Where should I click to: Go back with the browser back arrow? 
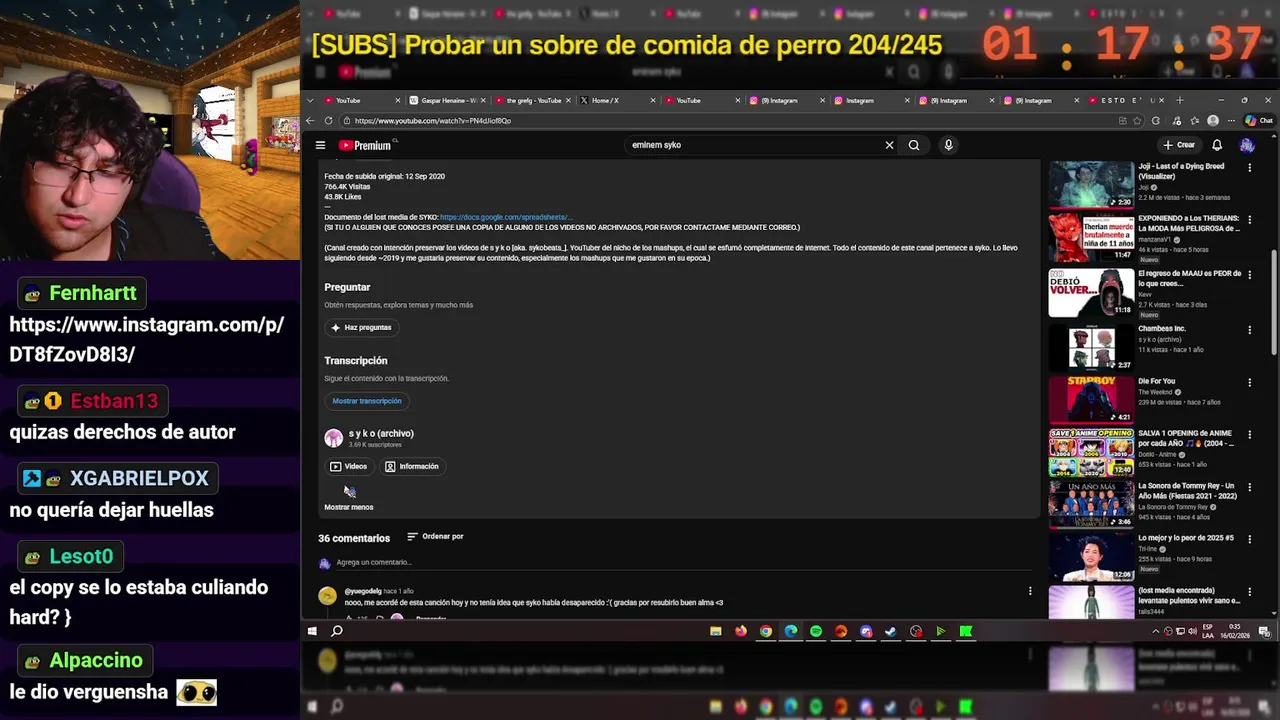pos(310,120)
